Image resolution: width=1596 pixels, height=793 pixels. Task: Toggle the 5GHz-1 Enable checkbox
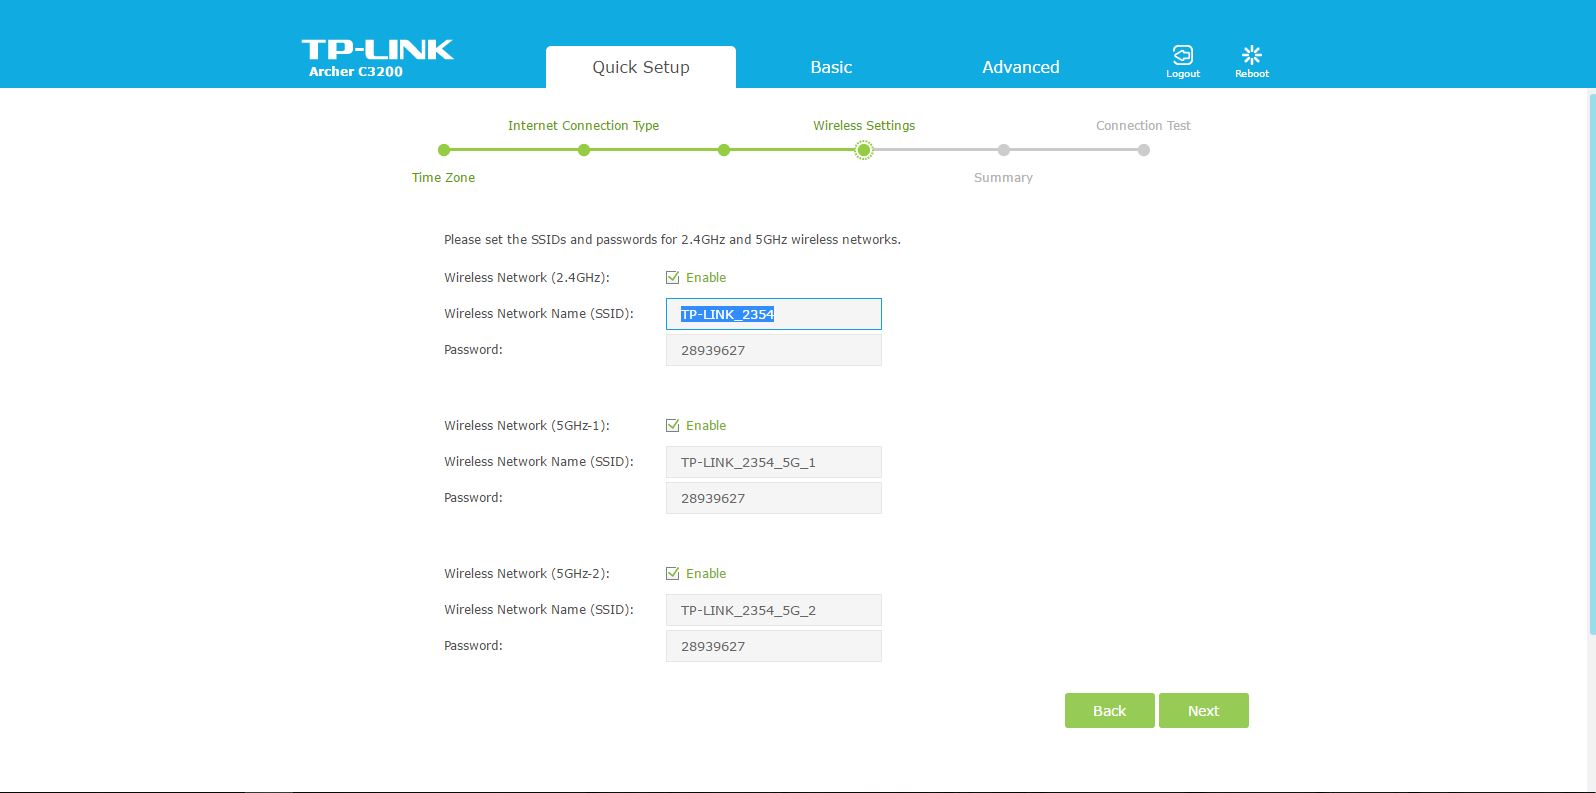(673, 426)
